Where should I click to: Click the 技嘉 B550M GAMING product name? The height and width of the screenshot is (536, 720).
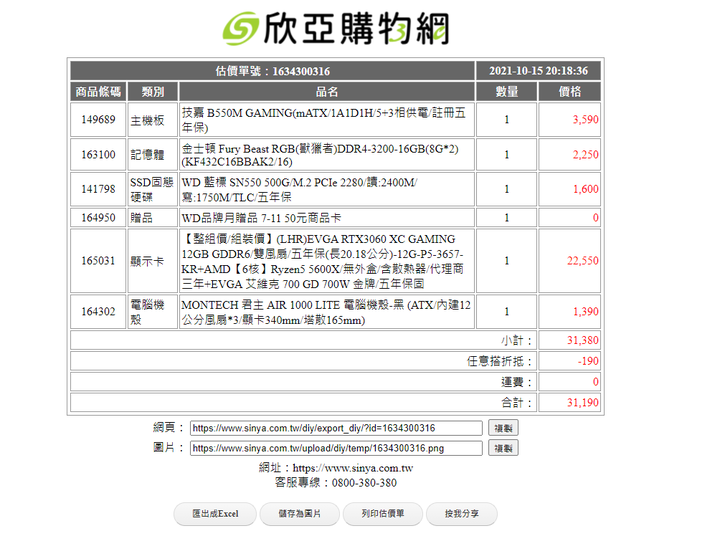pyautogui.click(x=326, y=120)
